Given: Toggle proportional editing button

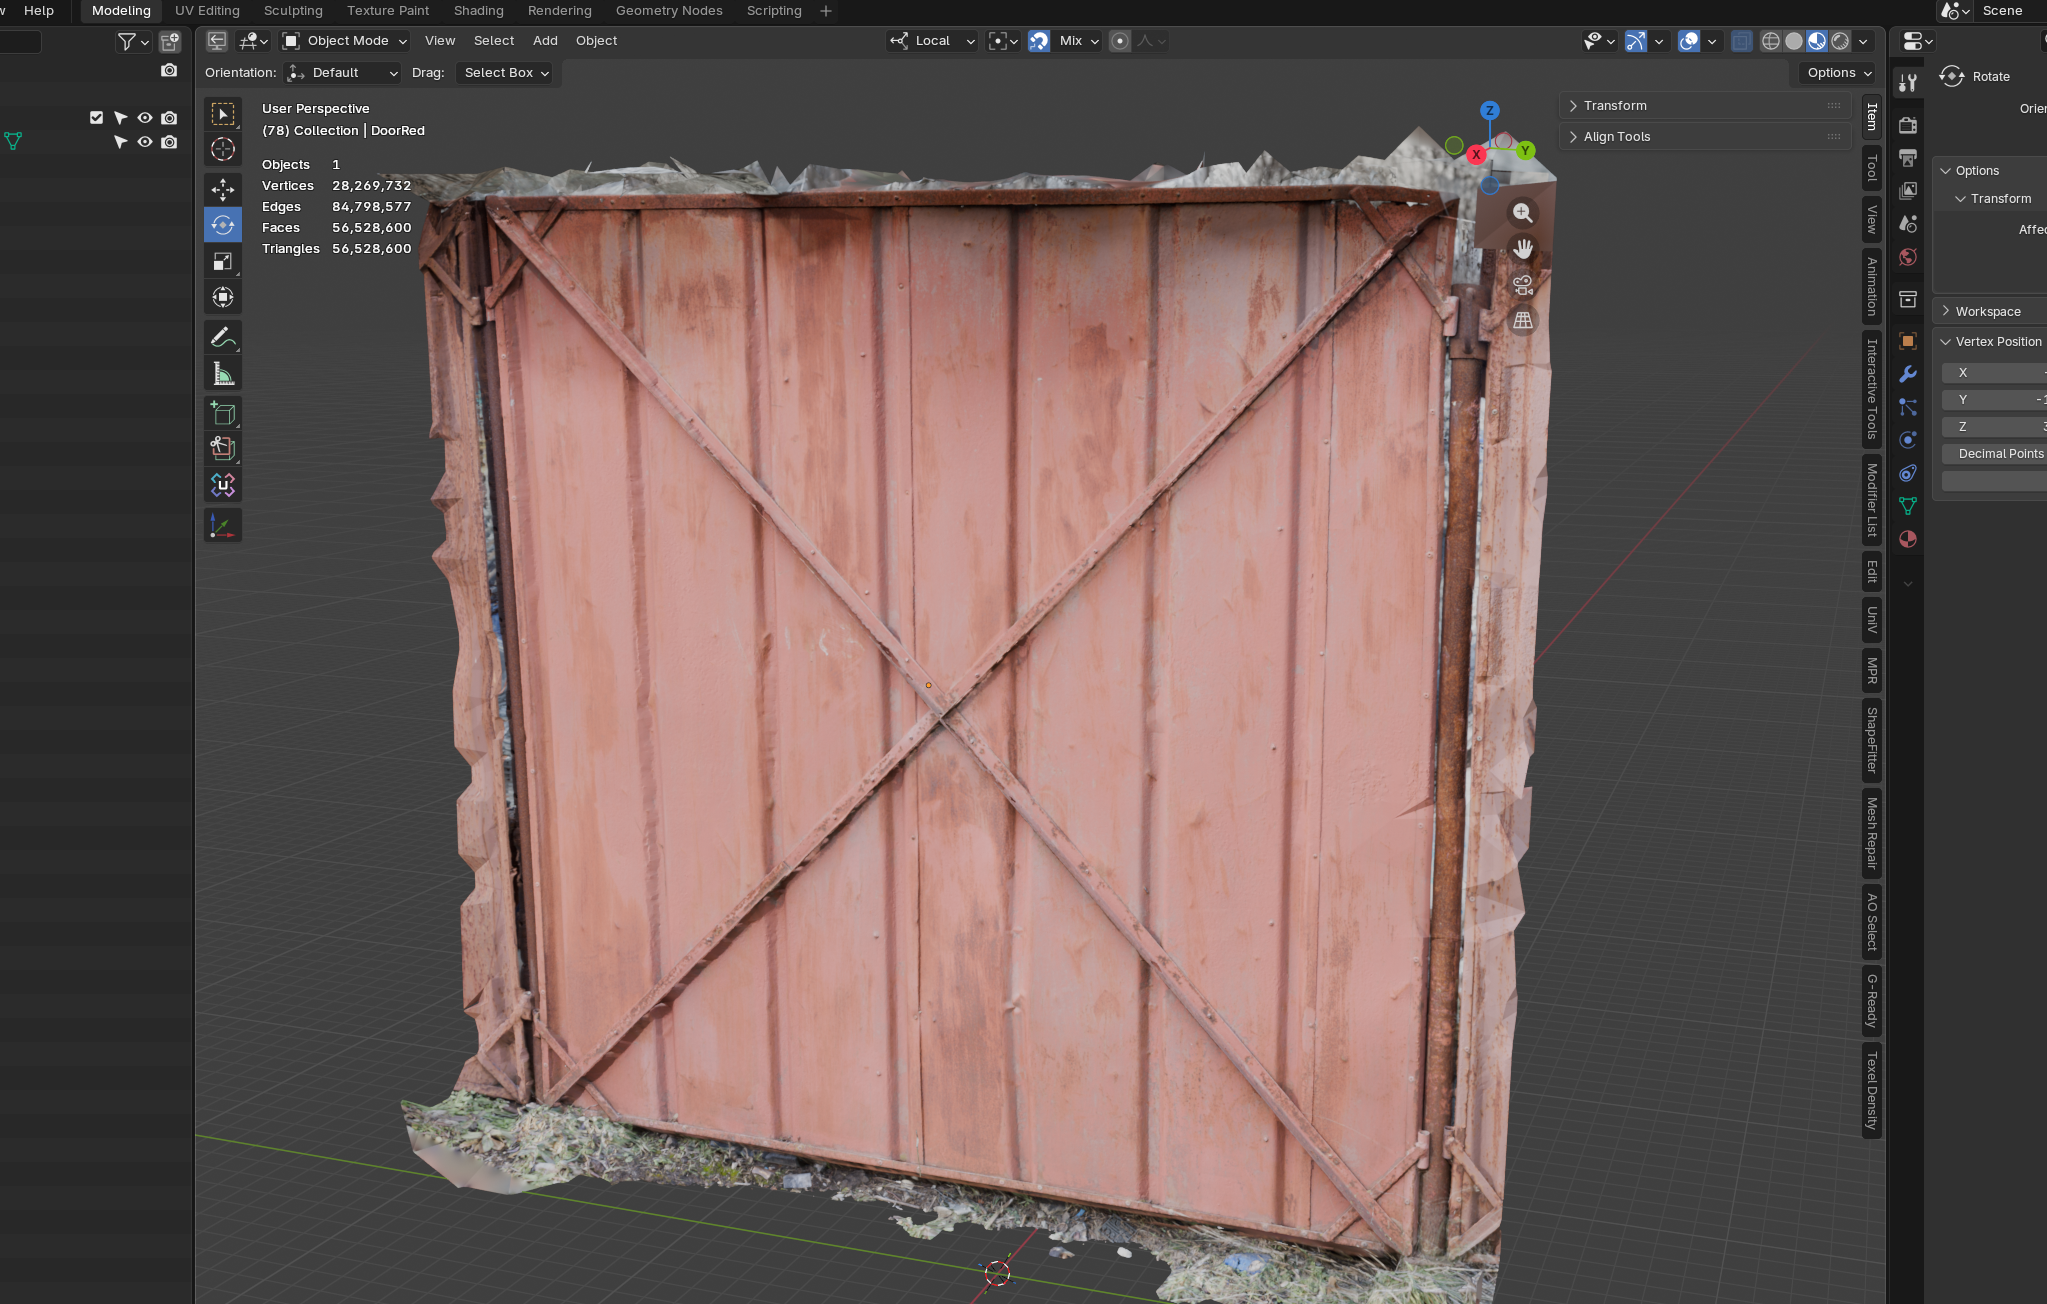Looking at the screenshot, I should (1120, 41).
